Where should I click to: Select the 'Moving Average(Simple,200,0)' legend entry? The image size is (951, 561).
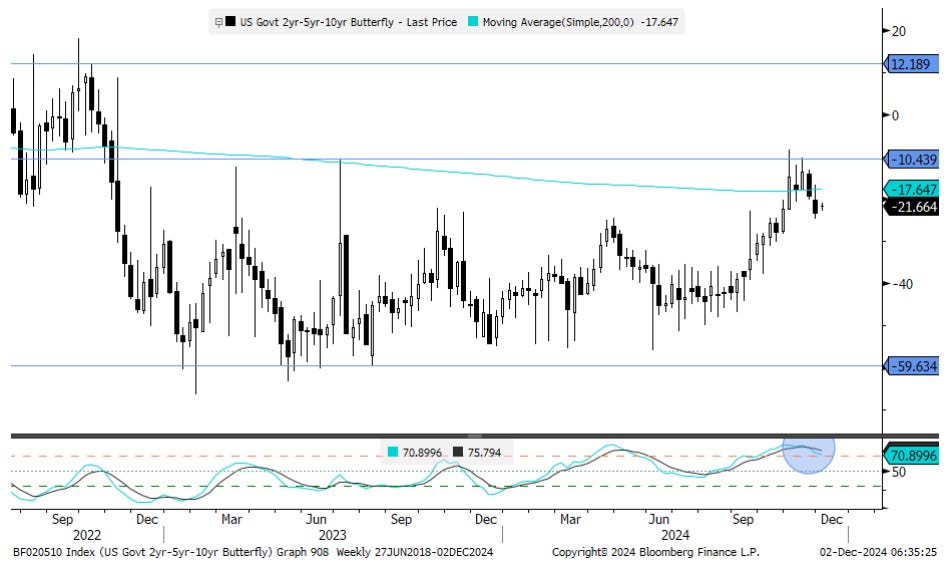(x=558, y=22)
